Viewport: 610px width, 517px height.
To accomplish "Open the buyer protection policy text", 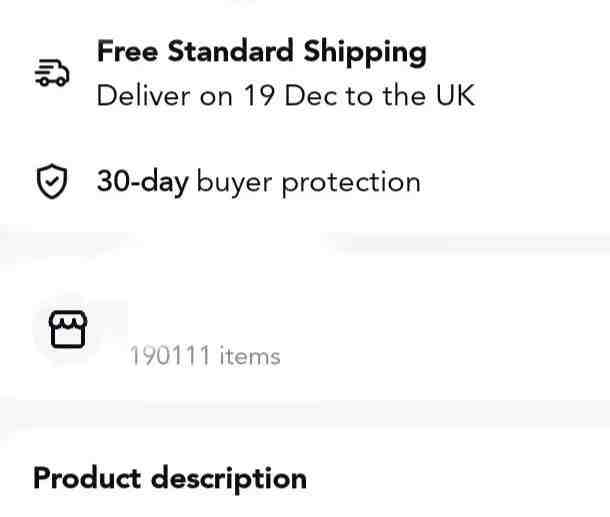I will [x=309, y=182].
